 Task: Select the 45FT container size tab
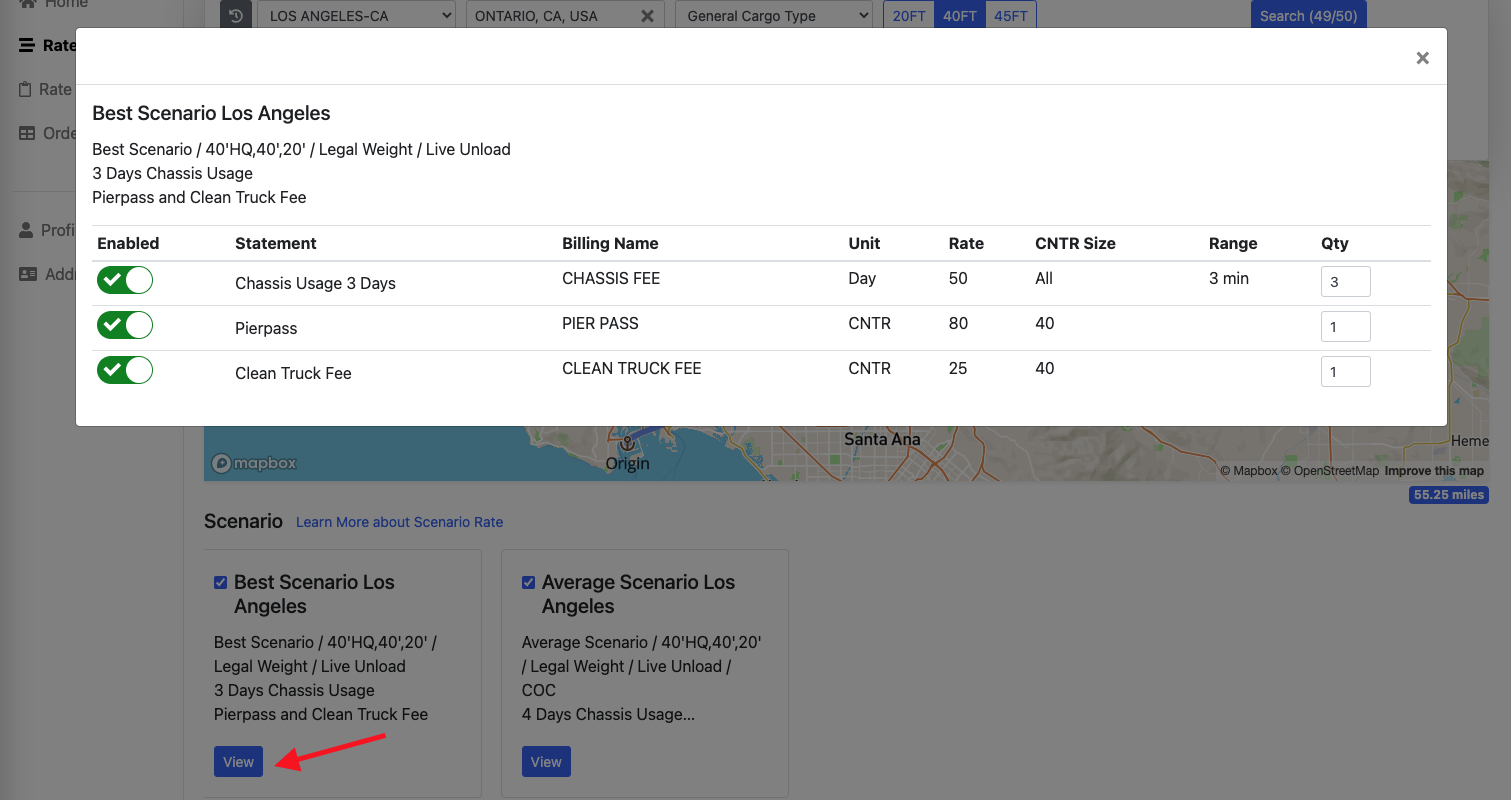point(1010,16)
